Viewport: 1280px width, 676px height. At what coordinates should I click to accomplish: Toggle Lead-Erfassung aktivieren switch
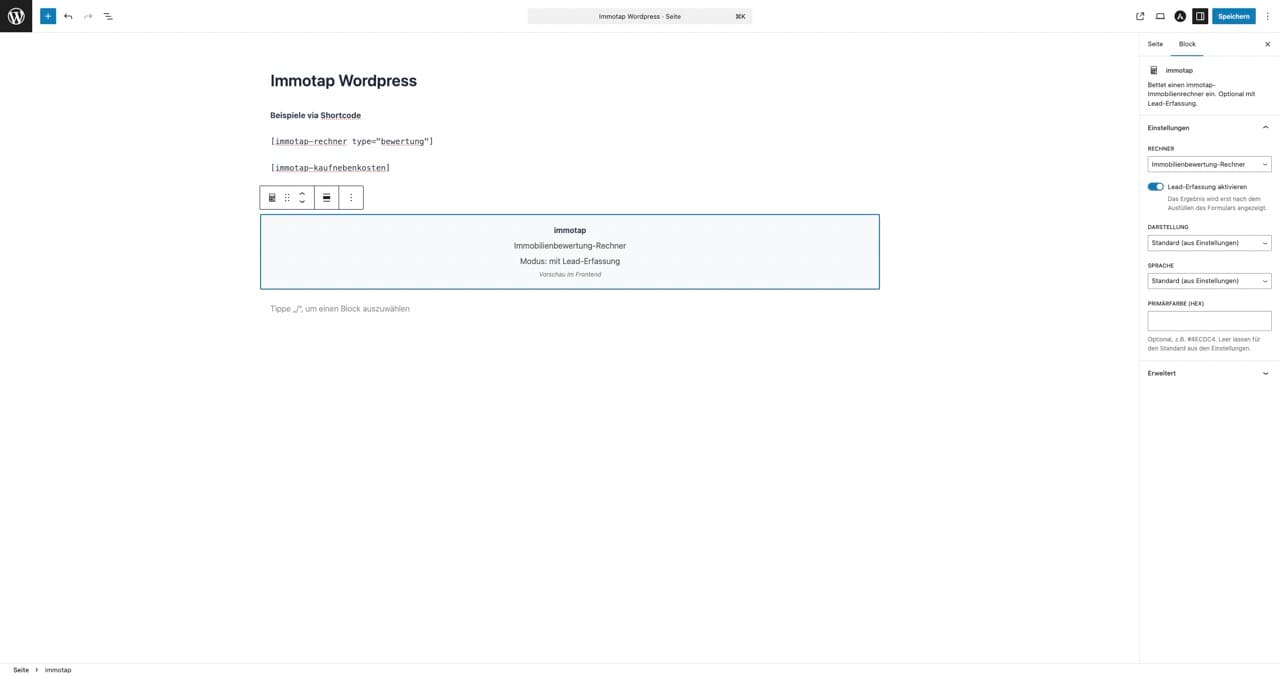pos(1156,187)
